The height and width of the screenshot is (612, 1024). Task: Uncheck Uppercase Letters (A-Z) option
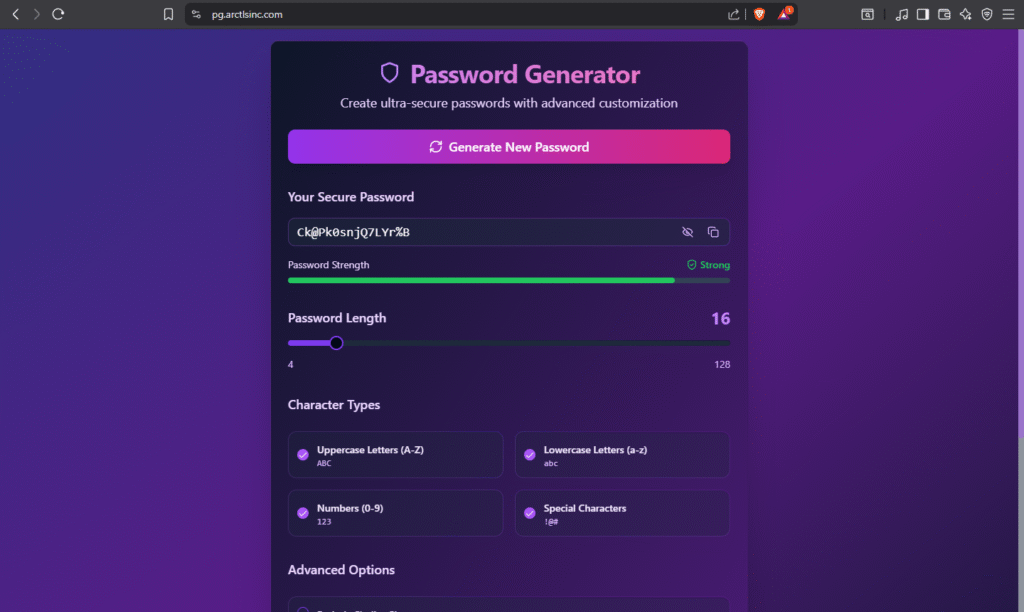pyautogui.click(x=303, y=455)
